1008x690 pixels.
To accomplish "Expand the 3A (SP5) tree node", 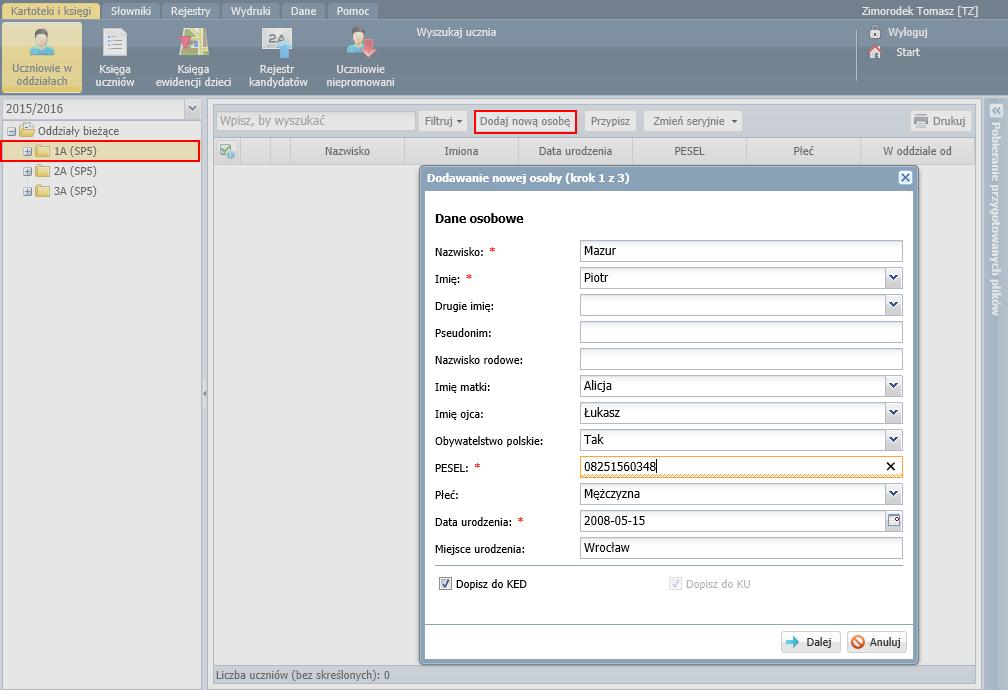I will [x=28, y=192].
